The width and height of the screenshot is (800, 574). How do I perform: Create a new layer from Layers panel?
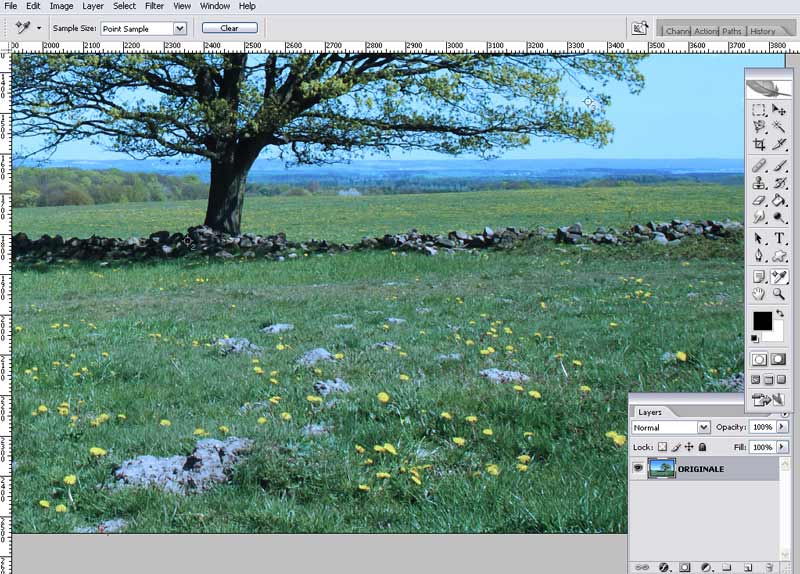click(x=749, y=567)
